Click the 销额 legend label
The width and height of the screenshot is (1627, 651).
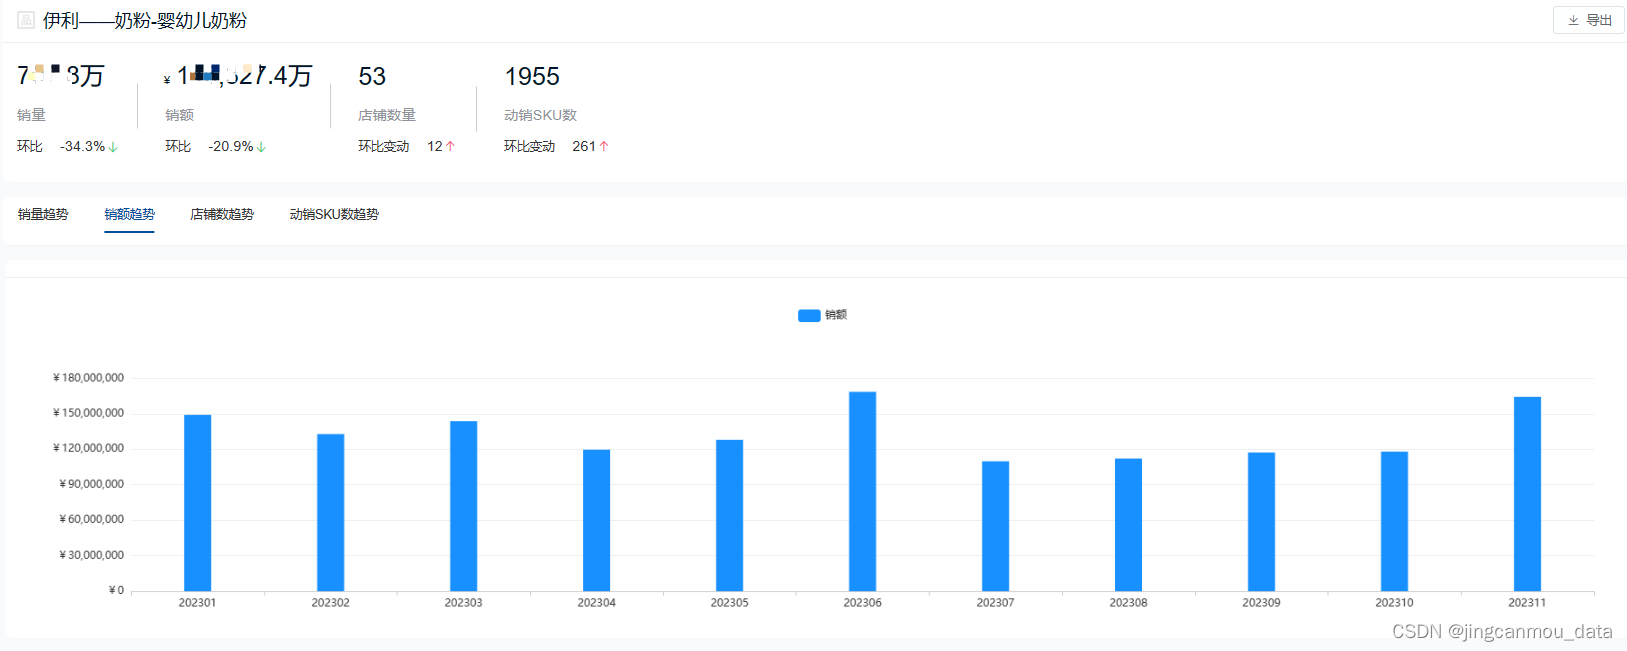836,315
